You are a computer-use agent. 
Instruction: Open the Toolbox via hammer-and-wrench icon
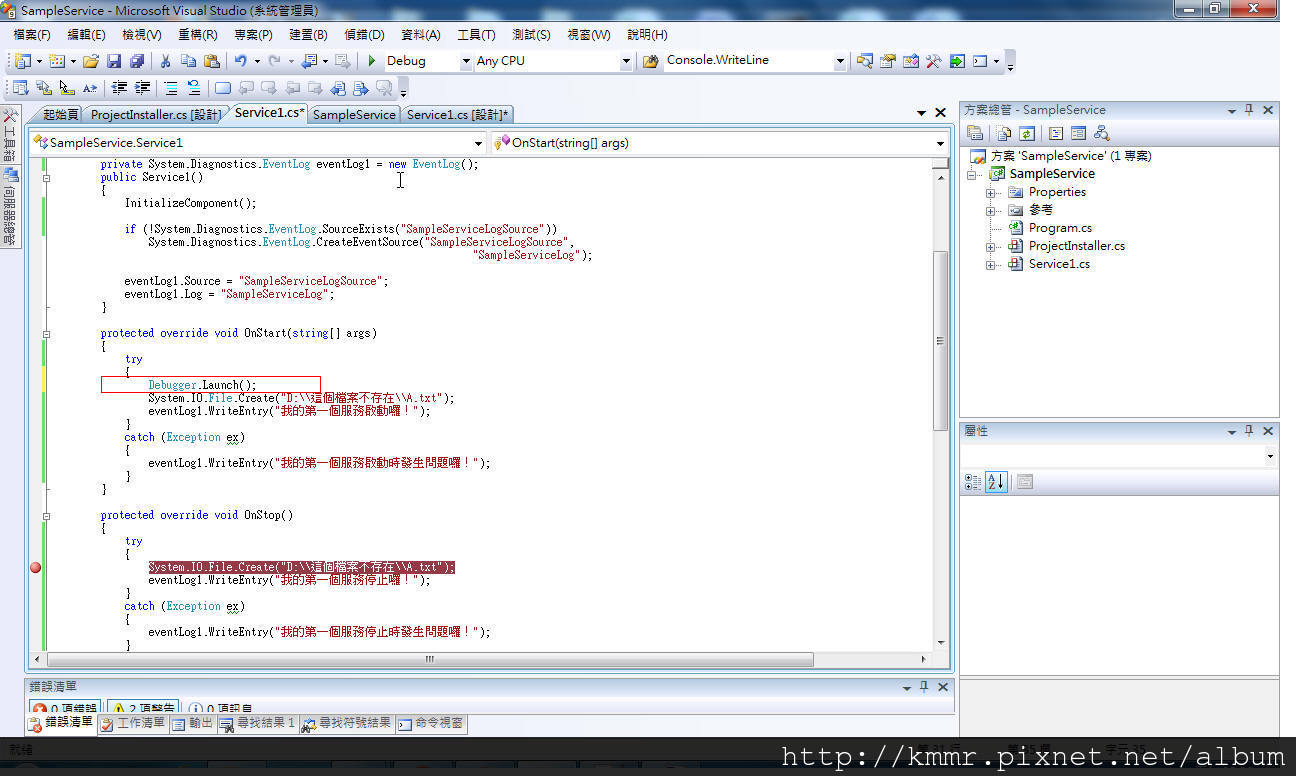point(933,61)
